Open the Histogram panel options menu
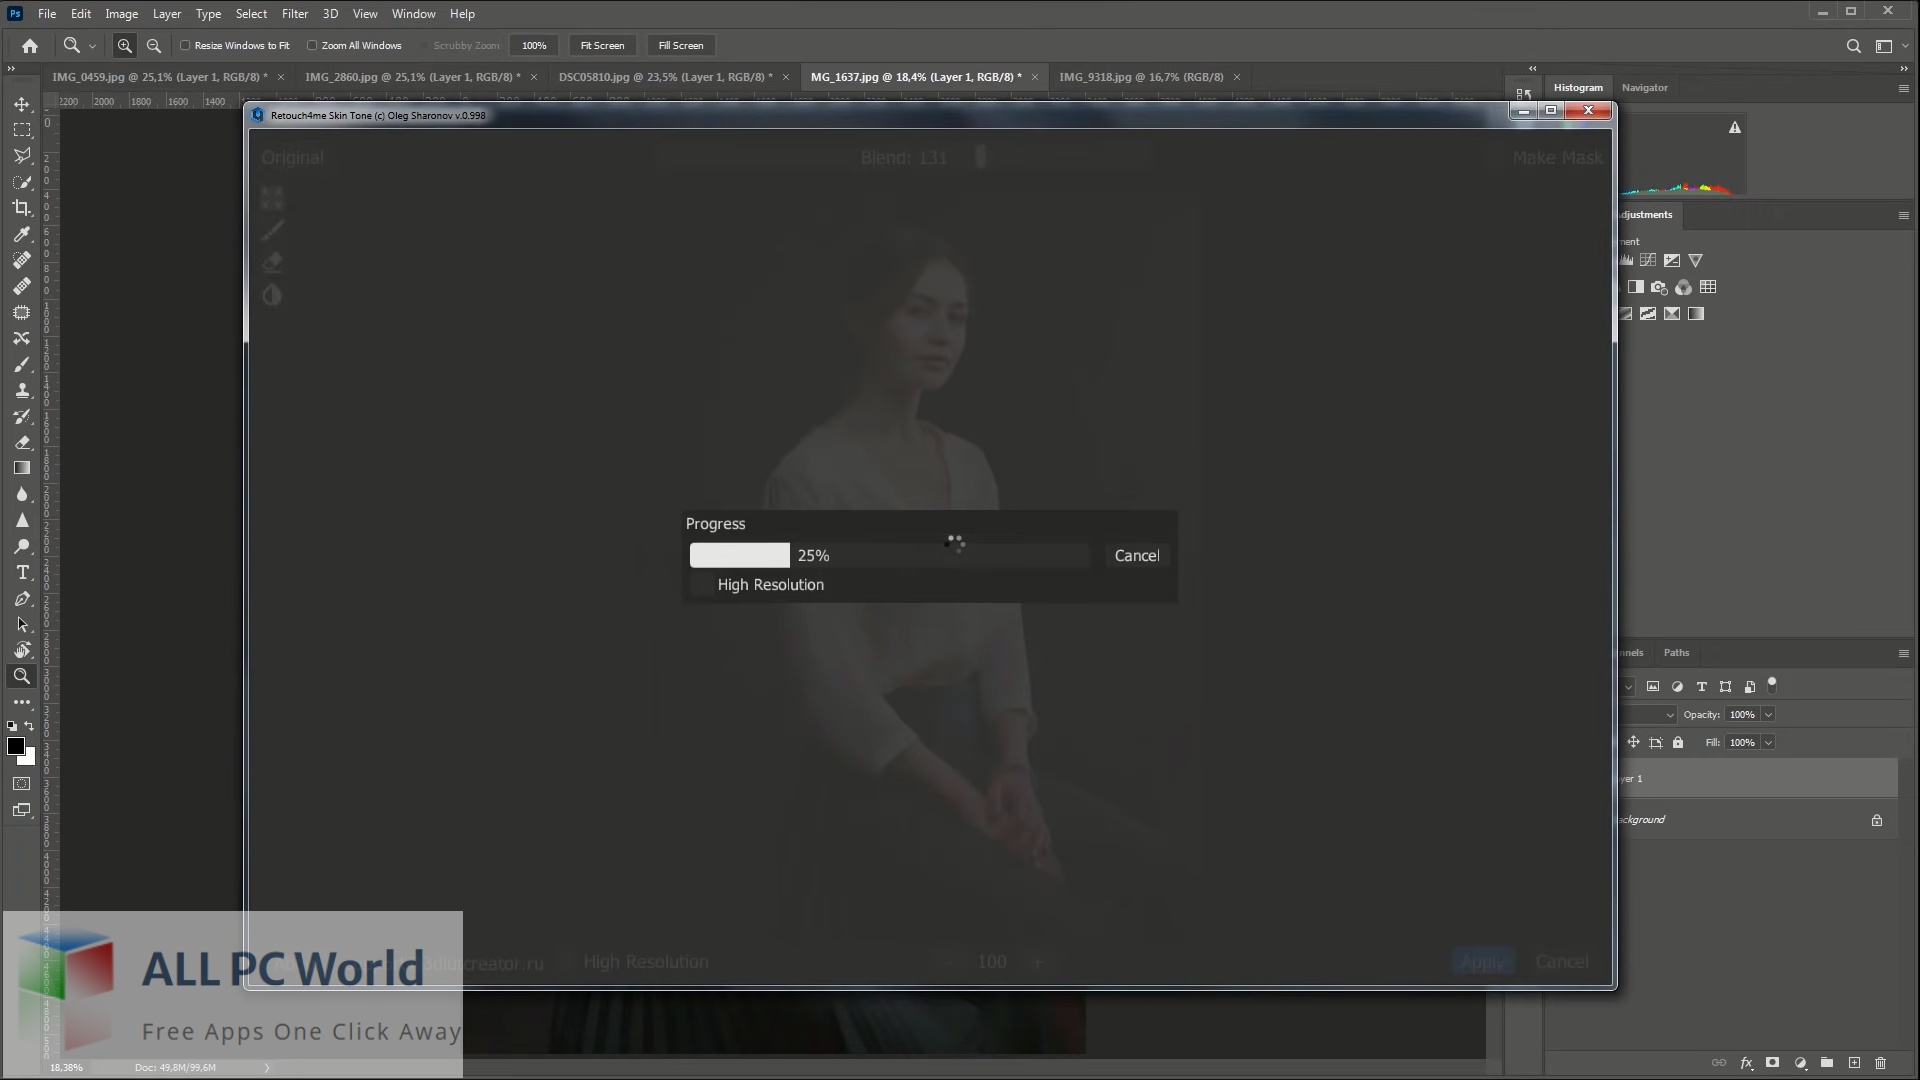This screenshot has width=1920, height=1080. click(x=1903, y=88)
